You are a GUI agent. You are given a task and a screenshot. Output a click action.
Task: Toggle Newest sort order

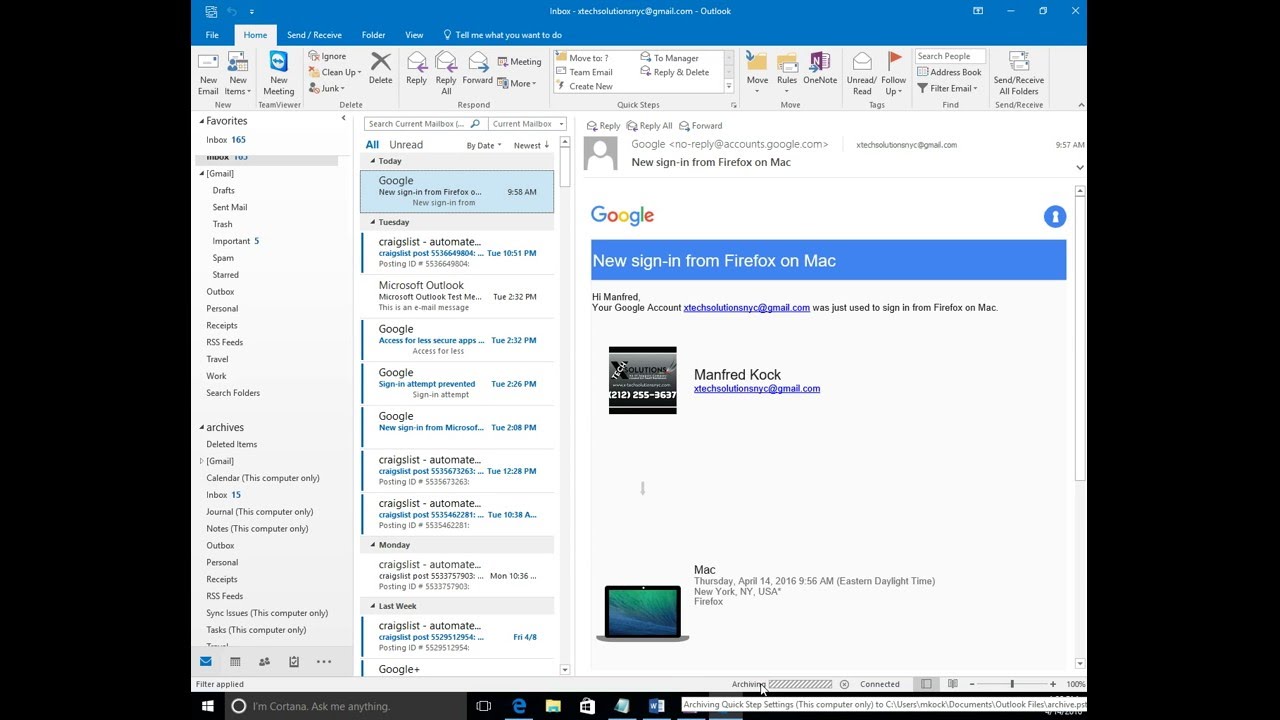[x=531, y=146]
